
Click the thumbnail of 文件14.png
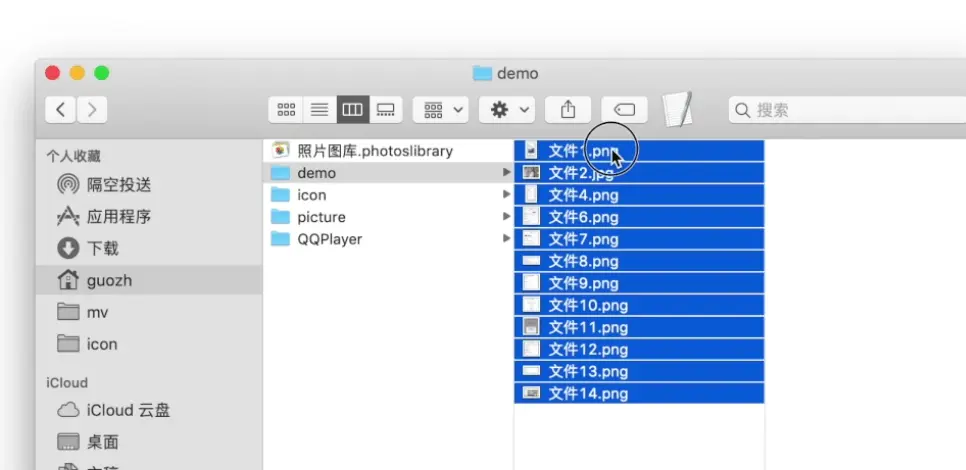[x=531, y=393]
